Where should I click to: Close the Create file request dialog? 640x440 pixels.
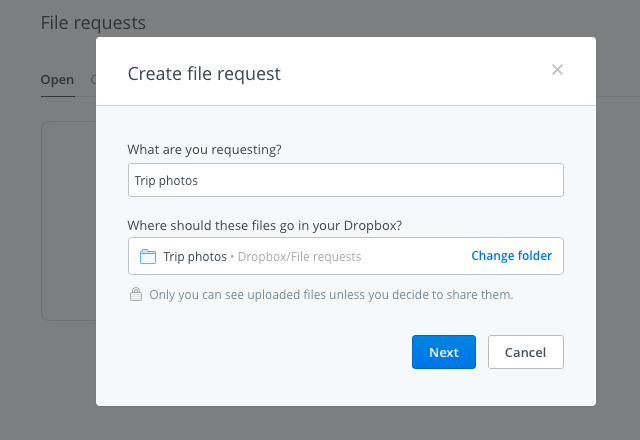558,70
